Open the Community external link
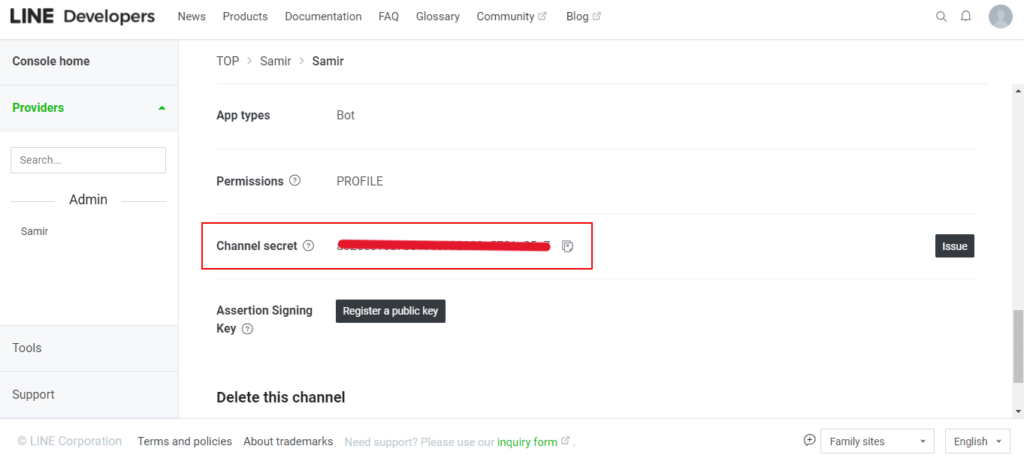Screen dimensions: 1024x461 click(511, 16)
